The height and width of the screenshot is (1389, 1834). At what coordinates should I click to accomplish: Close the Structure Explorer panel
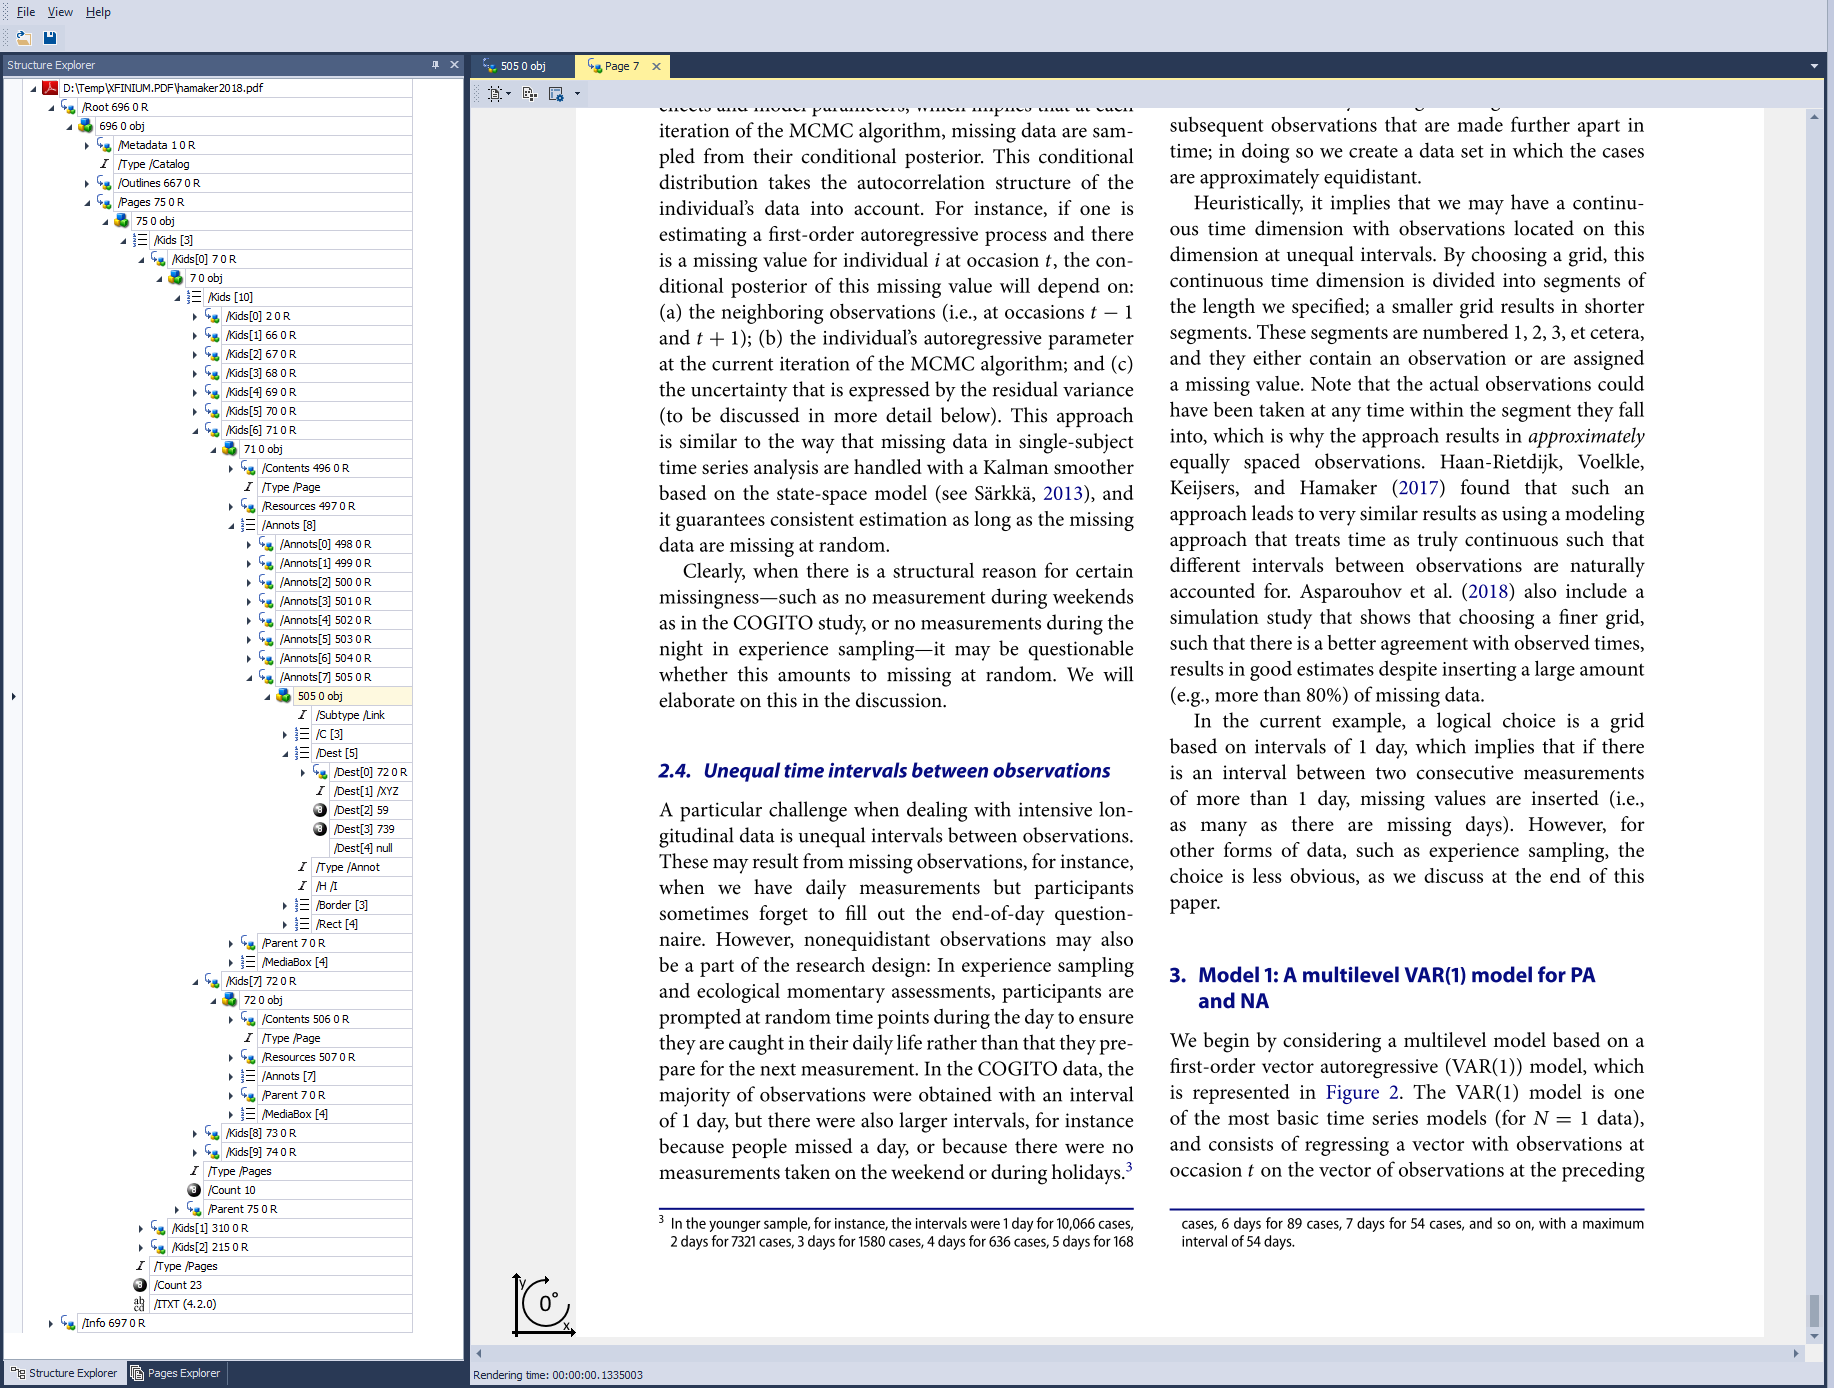(x=454, y=65)
